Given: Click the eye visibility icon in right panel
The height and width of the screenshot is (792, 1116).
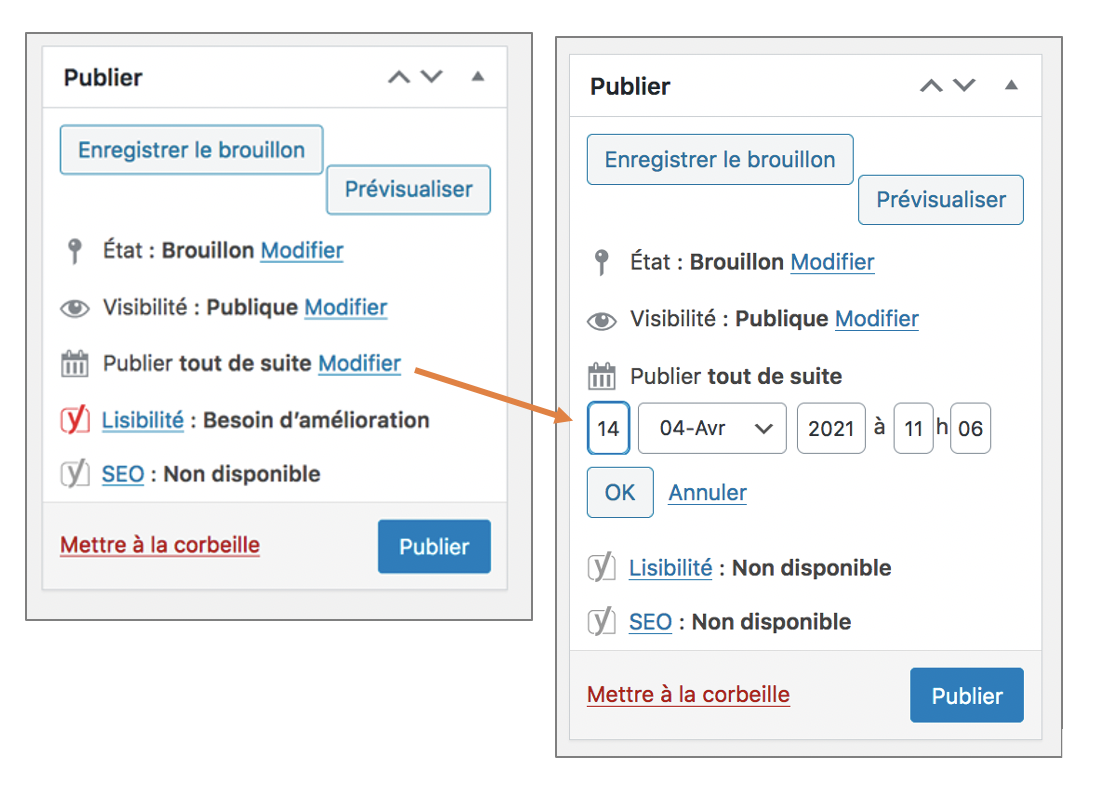Looking at the screenshot, I should pyautogui.click(x=601, y=321).
